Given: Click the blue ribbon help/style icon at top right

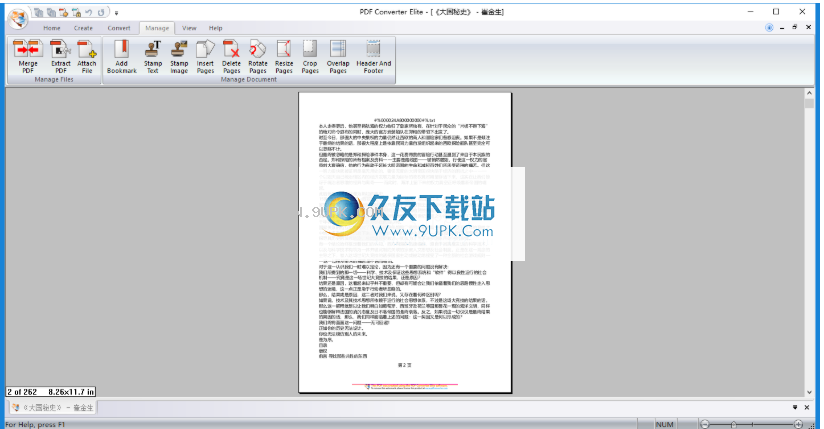Looking at the screenshot, I should point(769,27).
